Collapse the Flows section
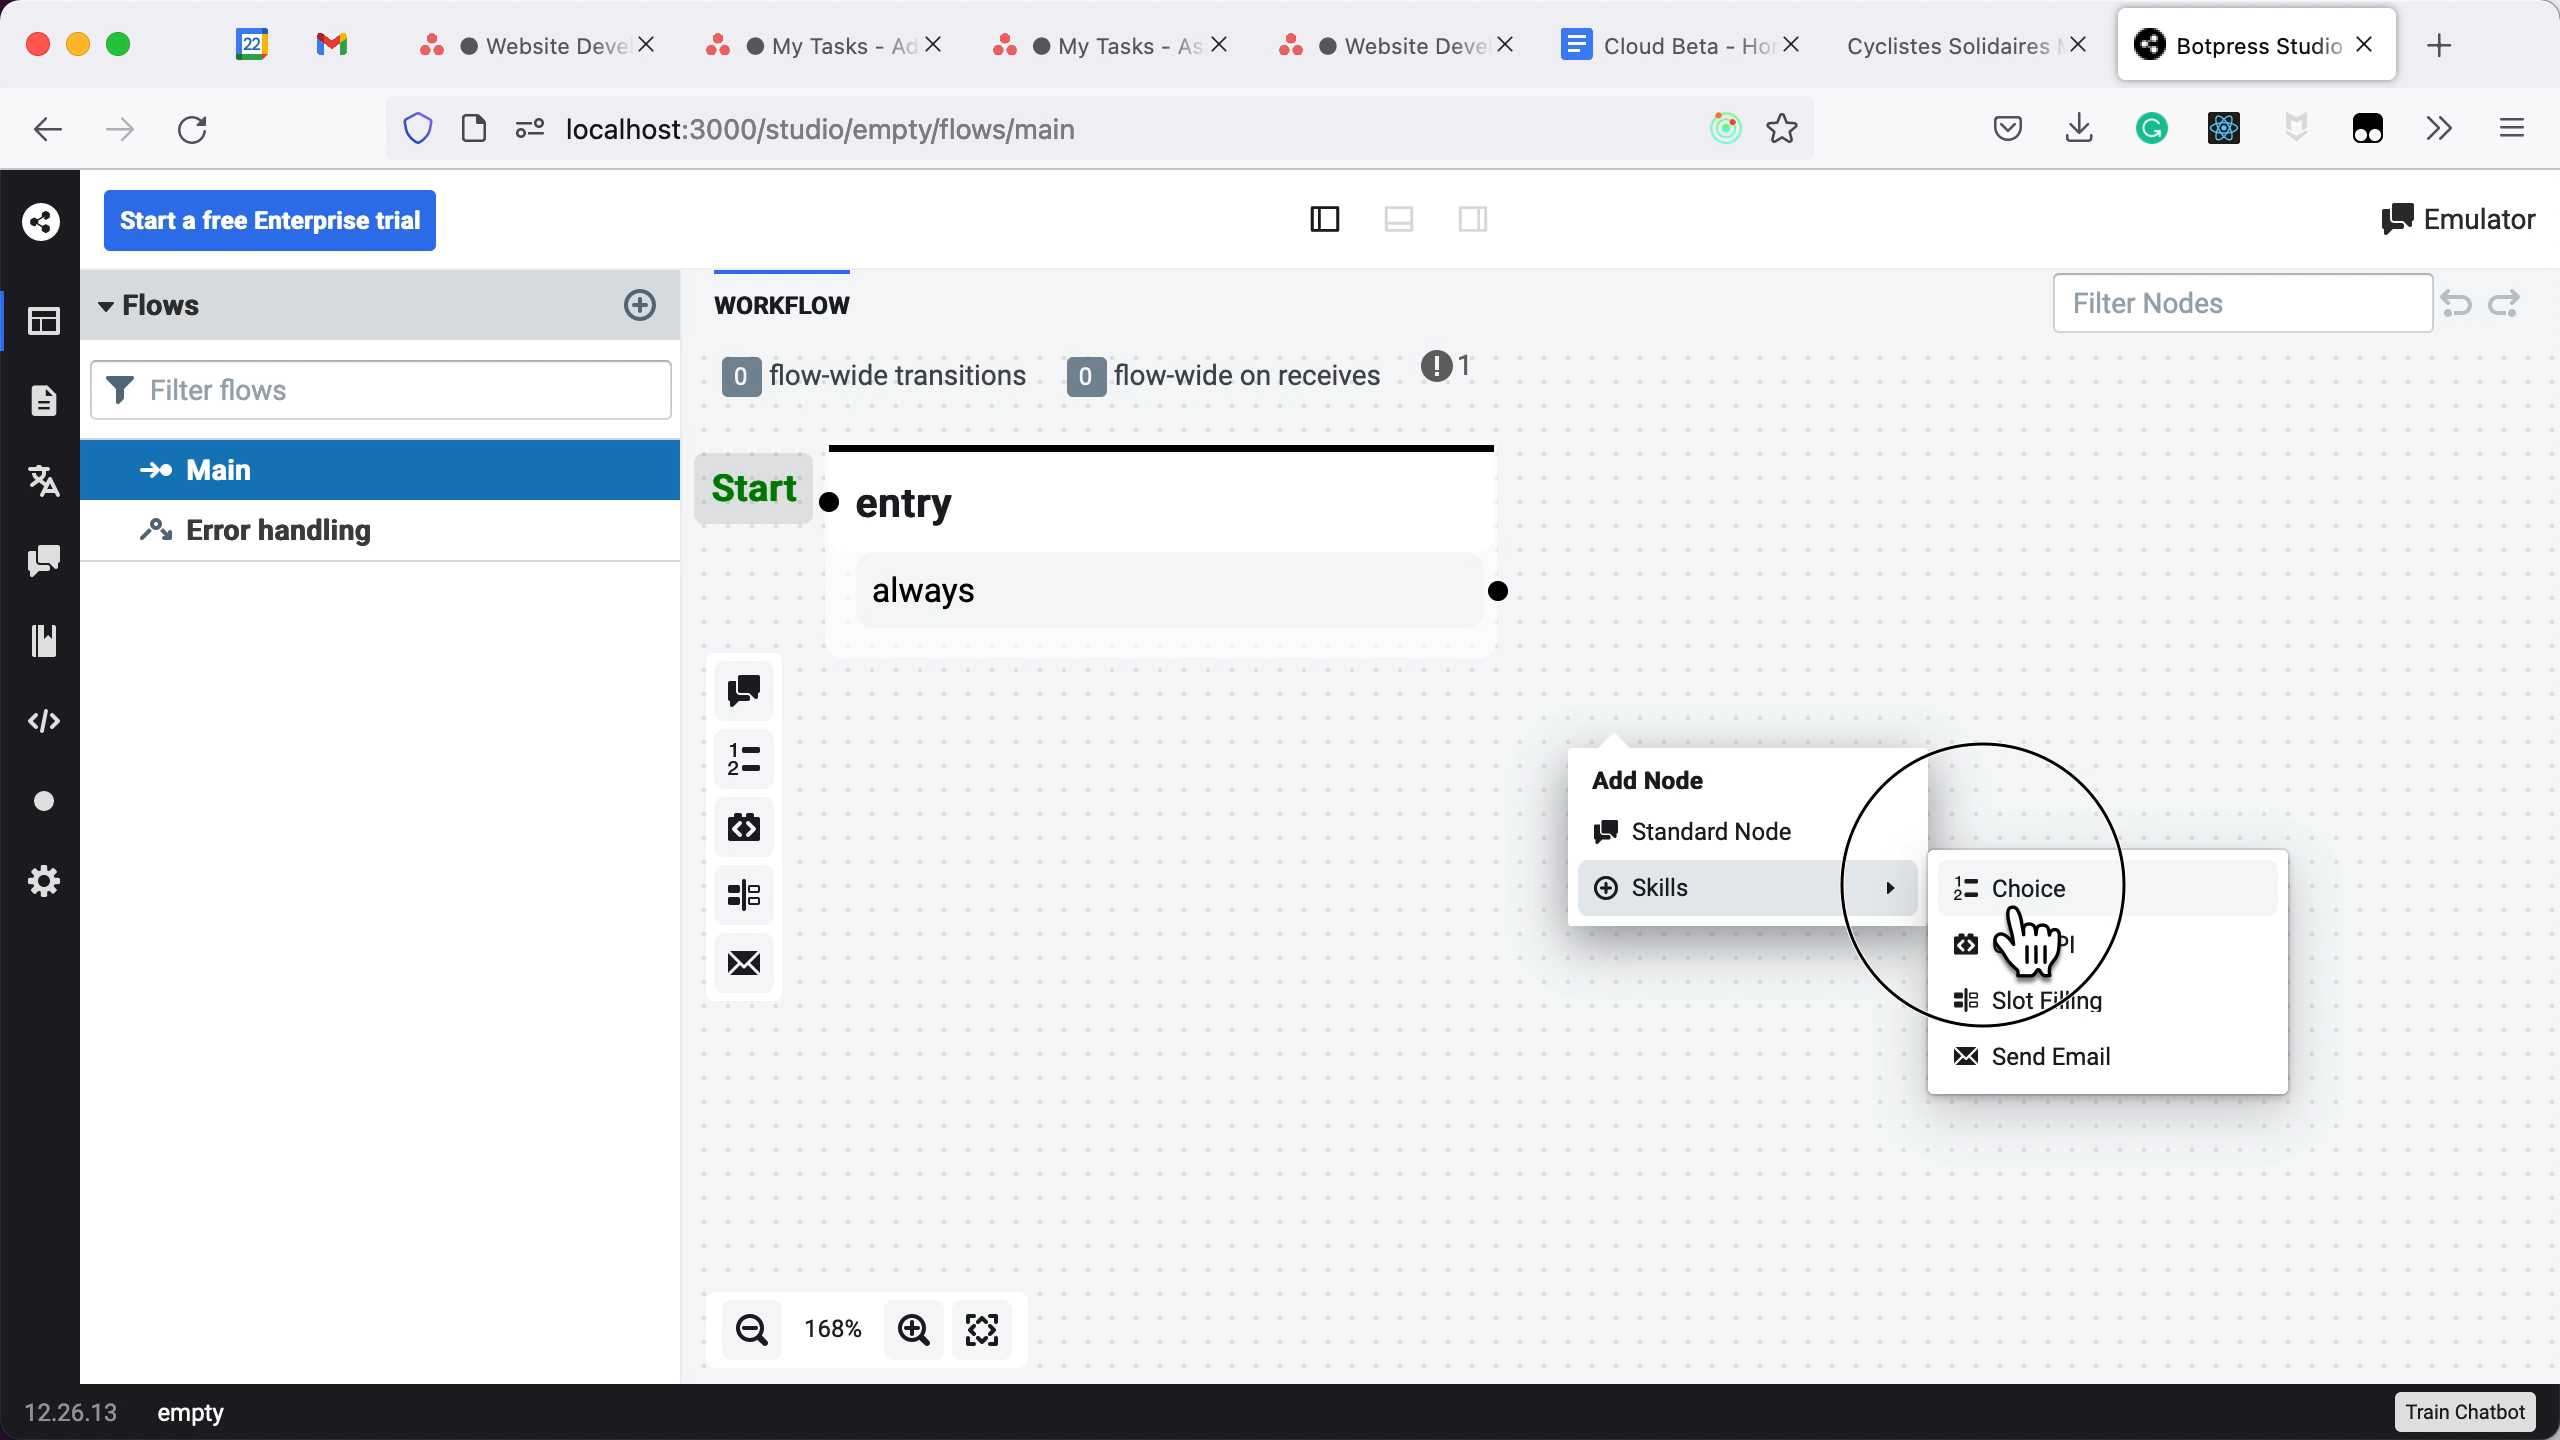Screen dimensions: 2560x1440 (x=106, y=306)
